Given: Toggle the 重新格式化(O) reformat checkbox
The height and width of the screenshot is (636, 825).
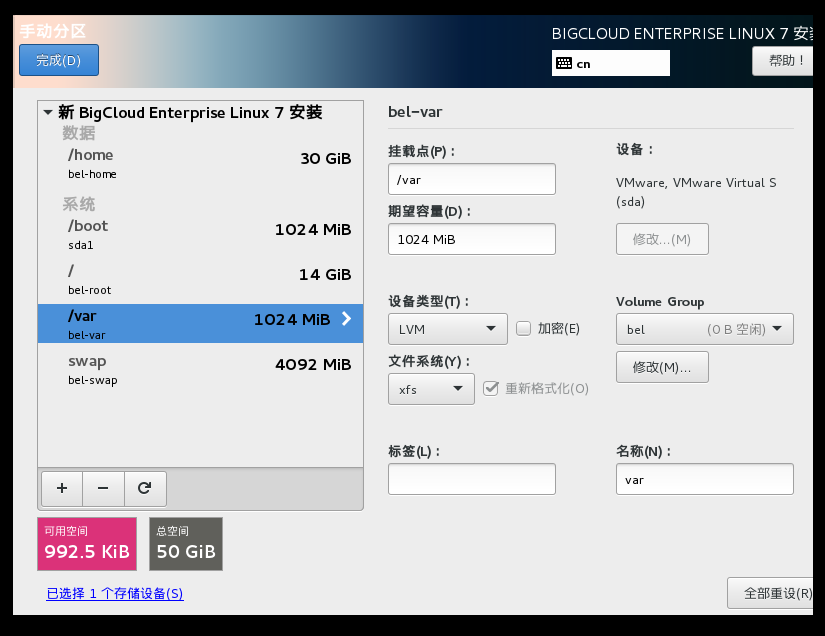Looking at the screenshot, I should pos(491,389).
